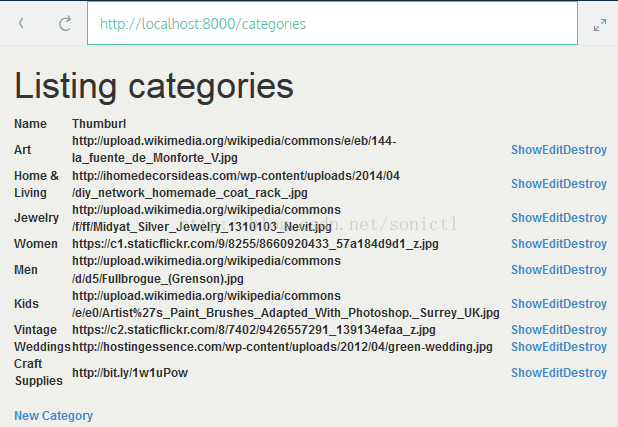Click Destroy in the Art row
Screen dimensions: 618x427
tap(585, 150)
